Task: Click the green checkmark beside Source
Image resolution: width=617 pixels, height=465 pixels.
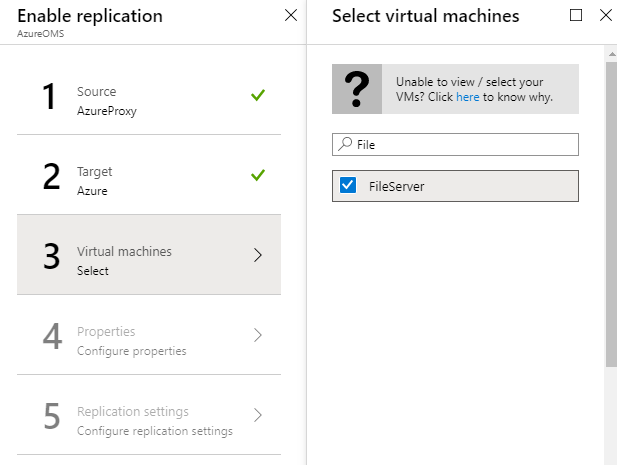Action: click(258, 95)
